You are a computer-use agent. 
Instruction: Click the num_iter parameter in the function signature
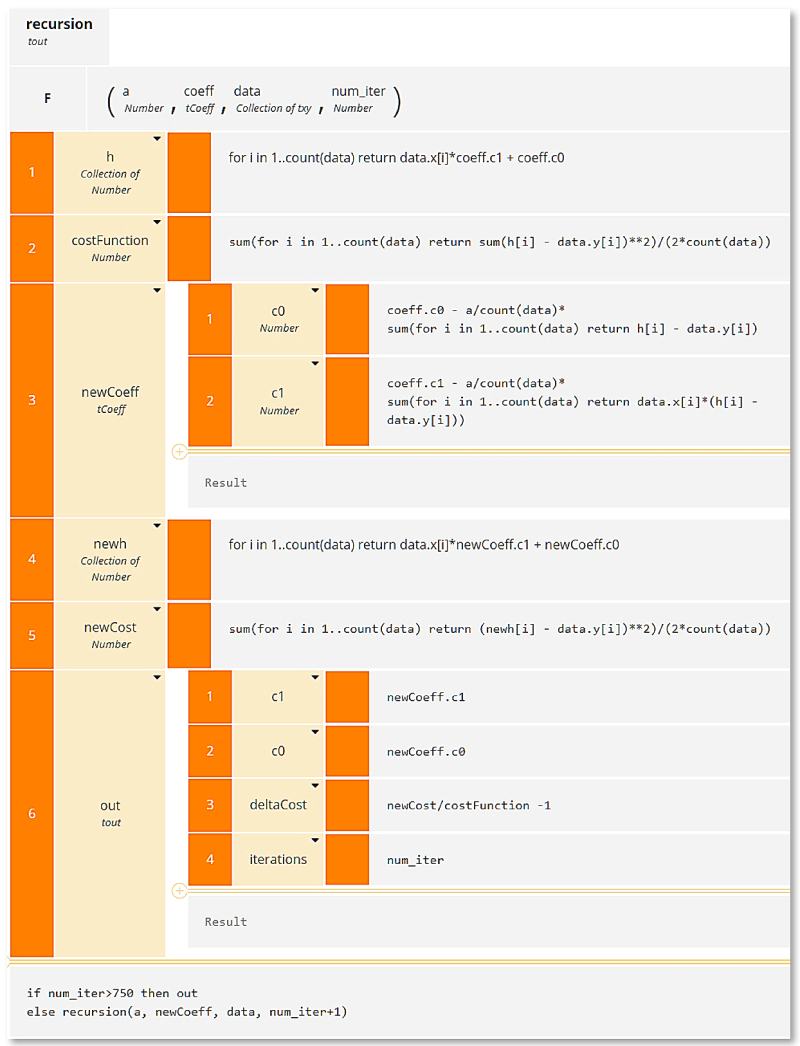[x=358, y=98]
